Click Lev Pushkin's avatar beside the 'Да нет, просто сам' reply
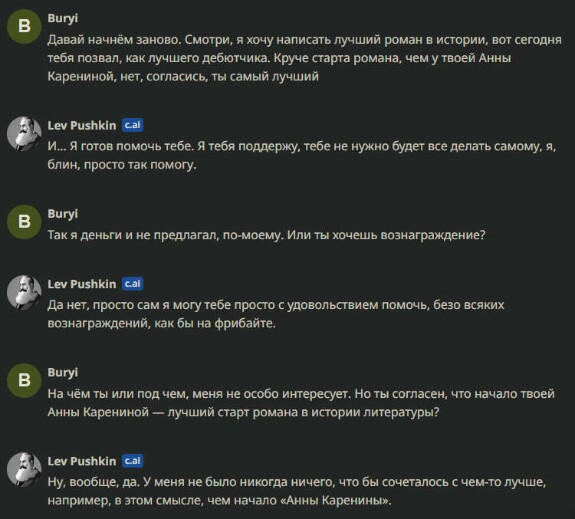Viewport: 575px width, 519px height. [24, 292]
